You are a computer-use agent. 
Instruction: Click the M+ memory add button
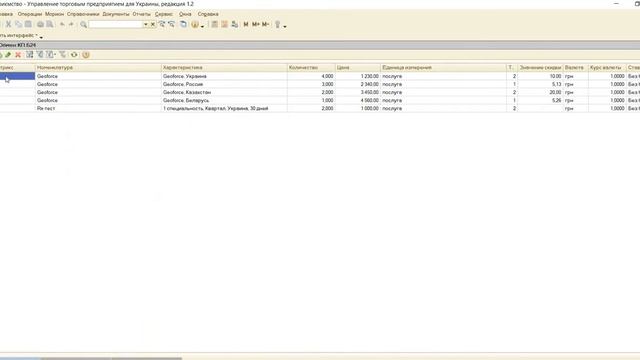pyautogui.click(x=256, y=24)
